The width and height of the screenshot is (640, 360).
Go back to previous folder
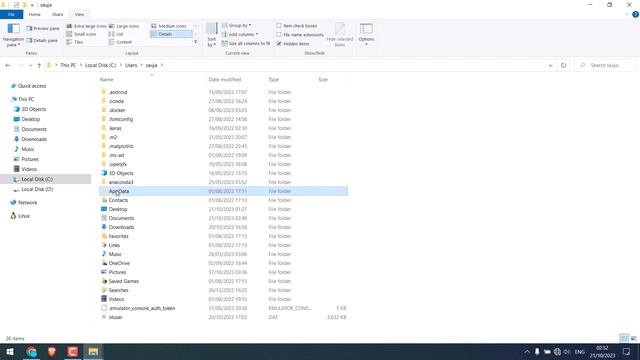[x=8, y=65]
